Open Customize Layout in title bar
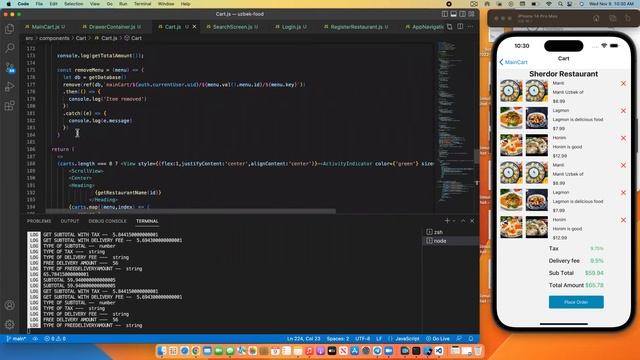 coord(471,14)
